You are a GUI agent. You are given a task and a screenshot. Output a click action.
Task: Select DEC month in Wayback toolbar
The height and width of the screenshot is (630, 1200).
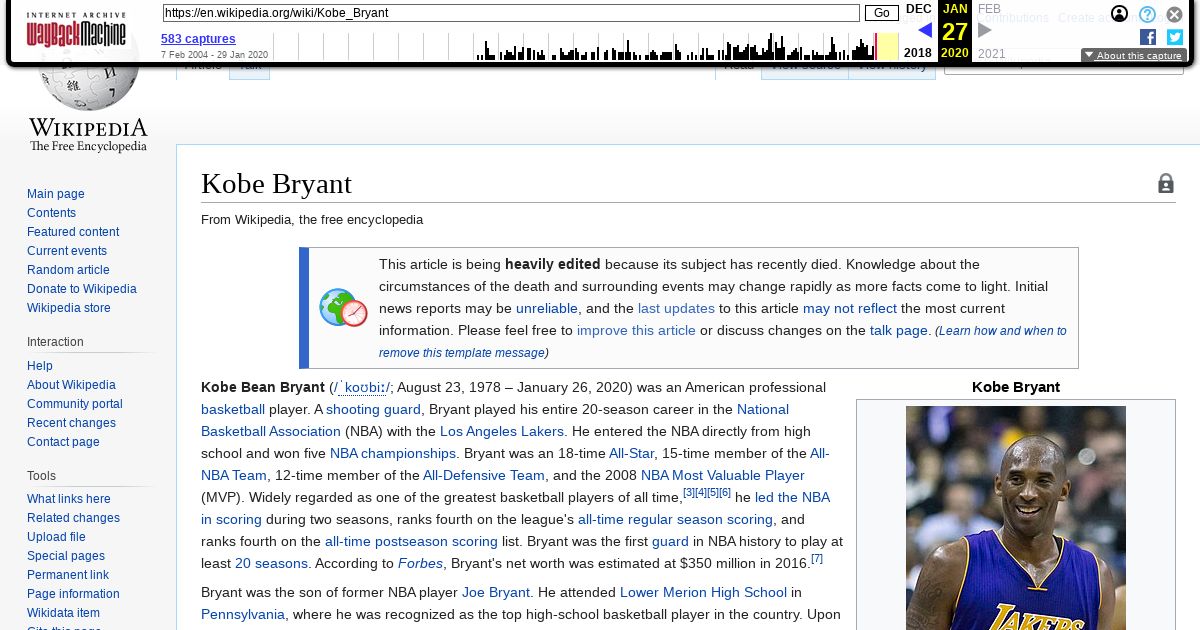[x=918, y=9]
